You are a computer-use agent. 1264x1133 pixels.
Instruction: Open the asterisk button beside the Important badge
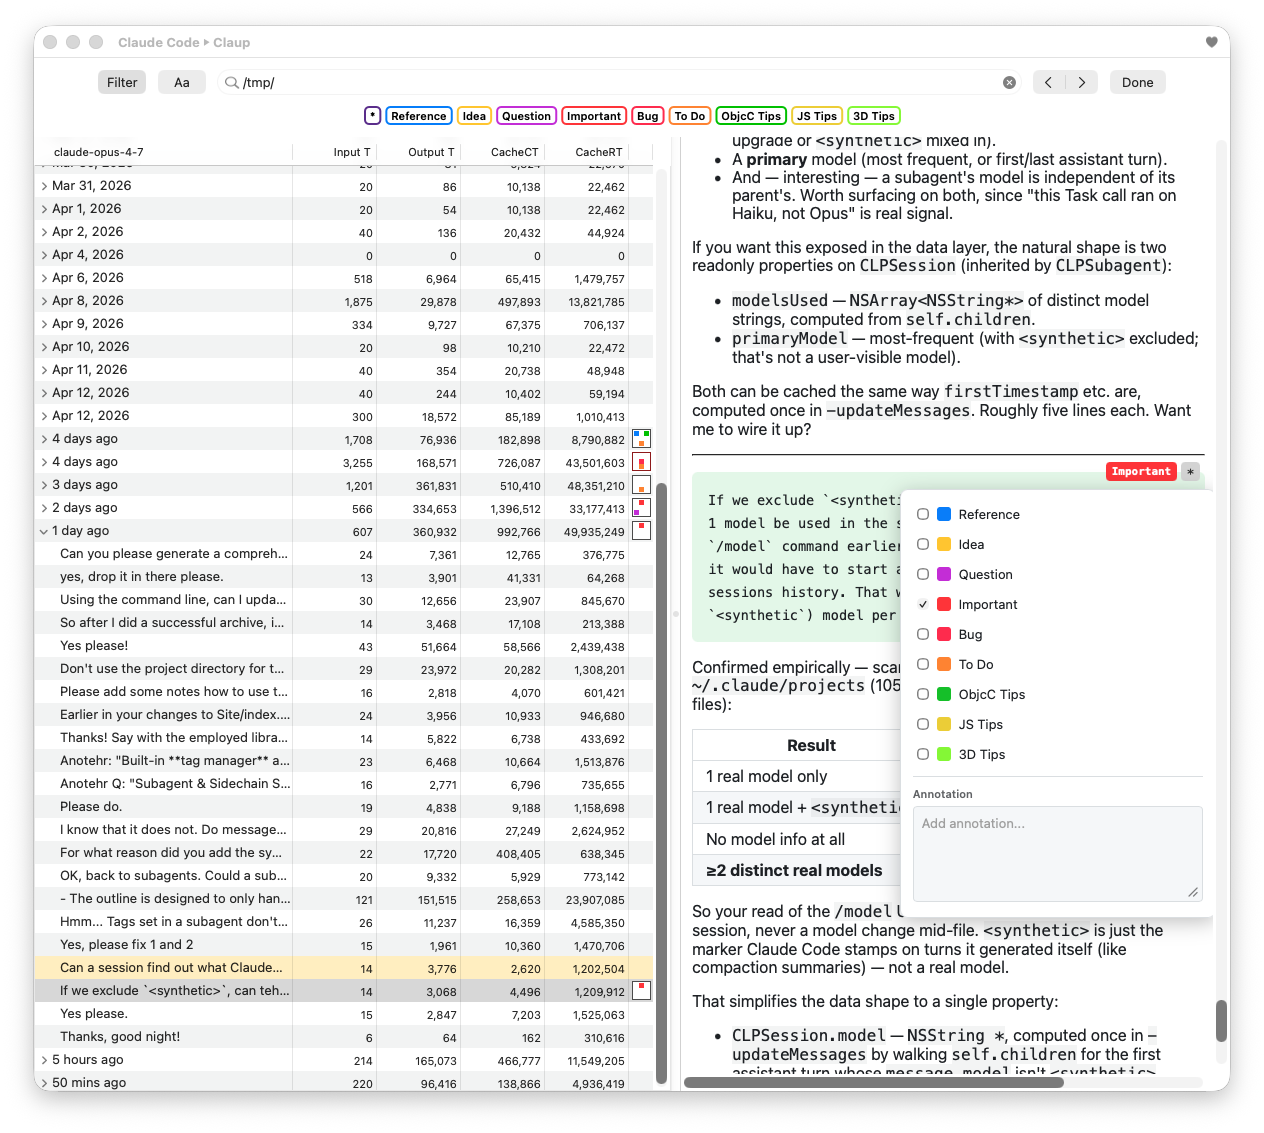[x=1190, y=472]
